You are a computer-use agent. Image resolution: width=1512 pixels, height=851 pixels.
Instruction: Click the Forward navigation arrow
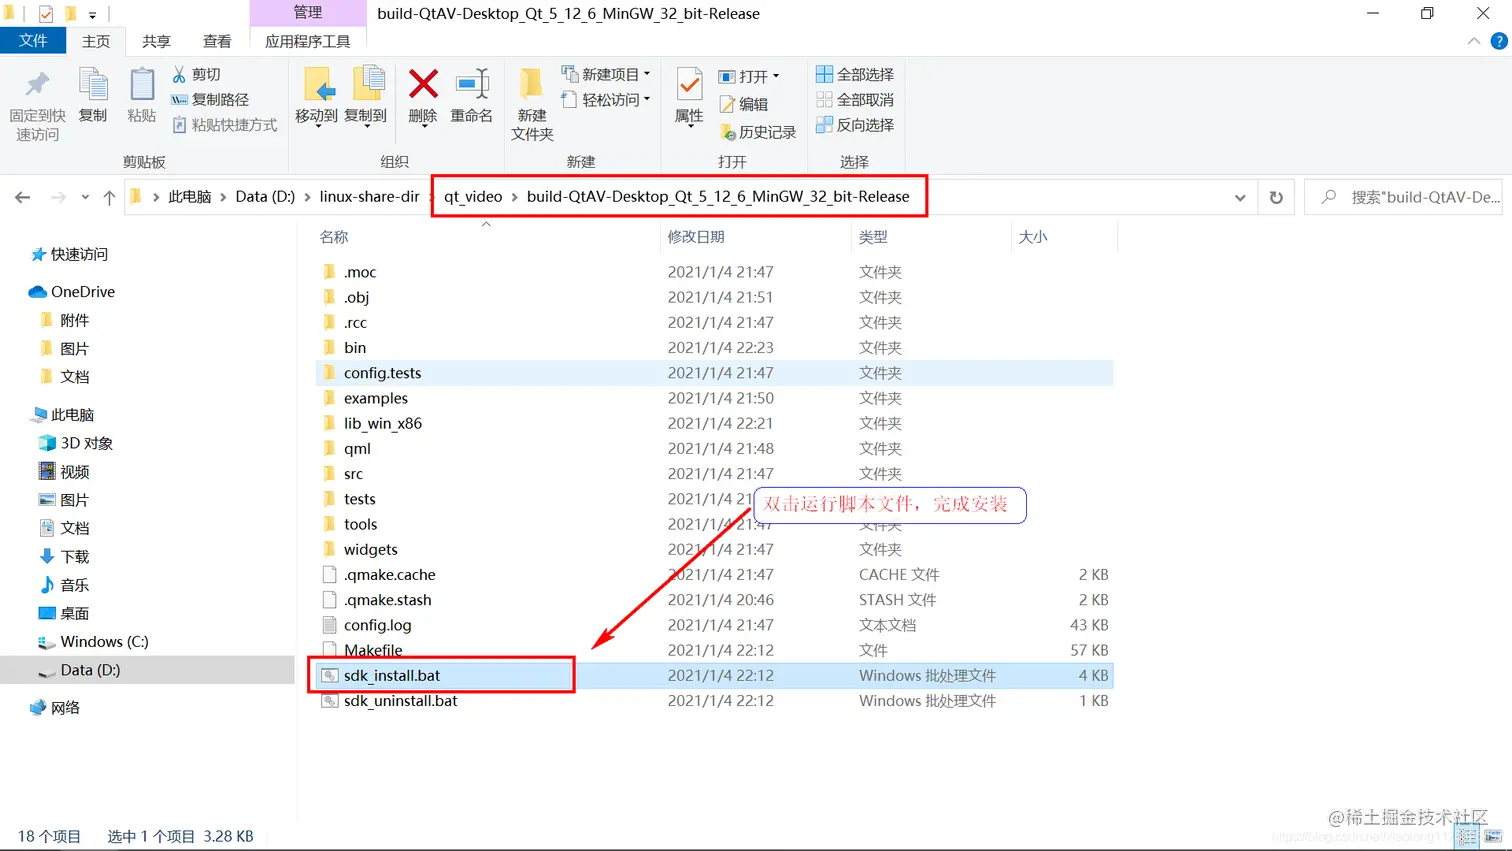pyautogui.click(x=58, y=197)
